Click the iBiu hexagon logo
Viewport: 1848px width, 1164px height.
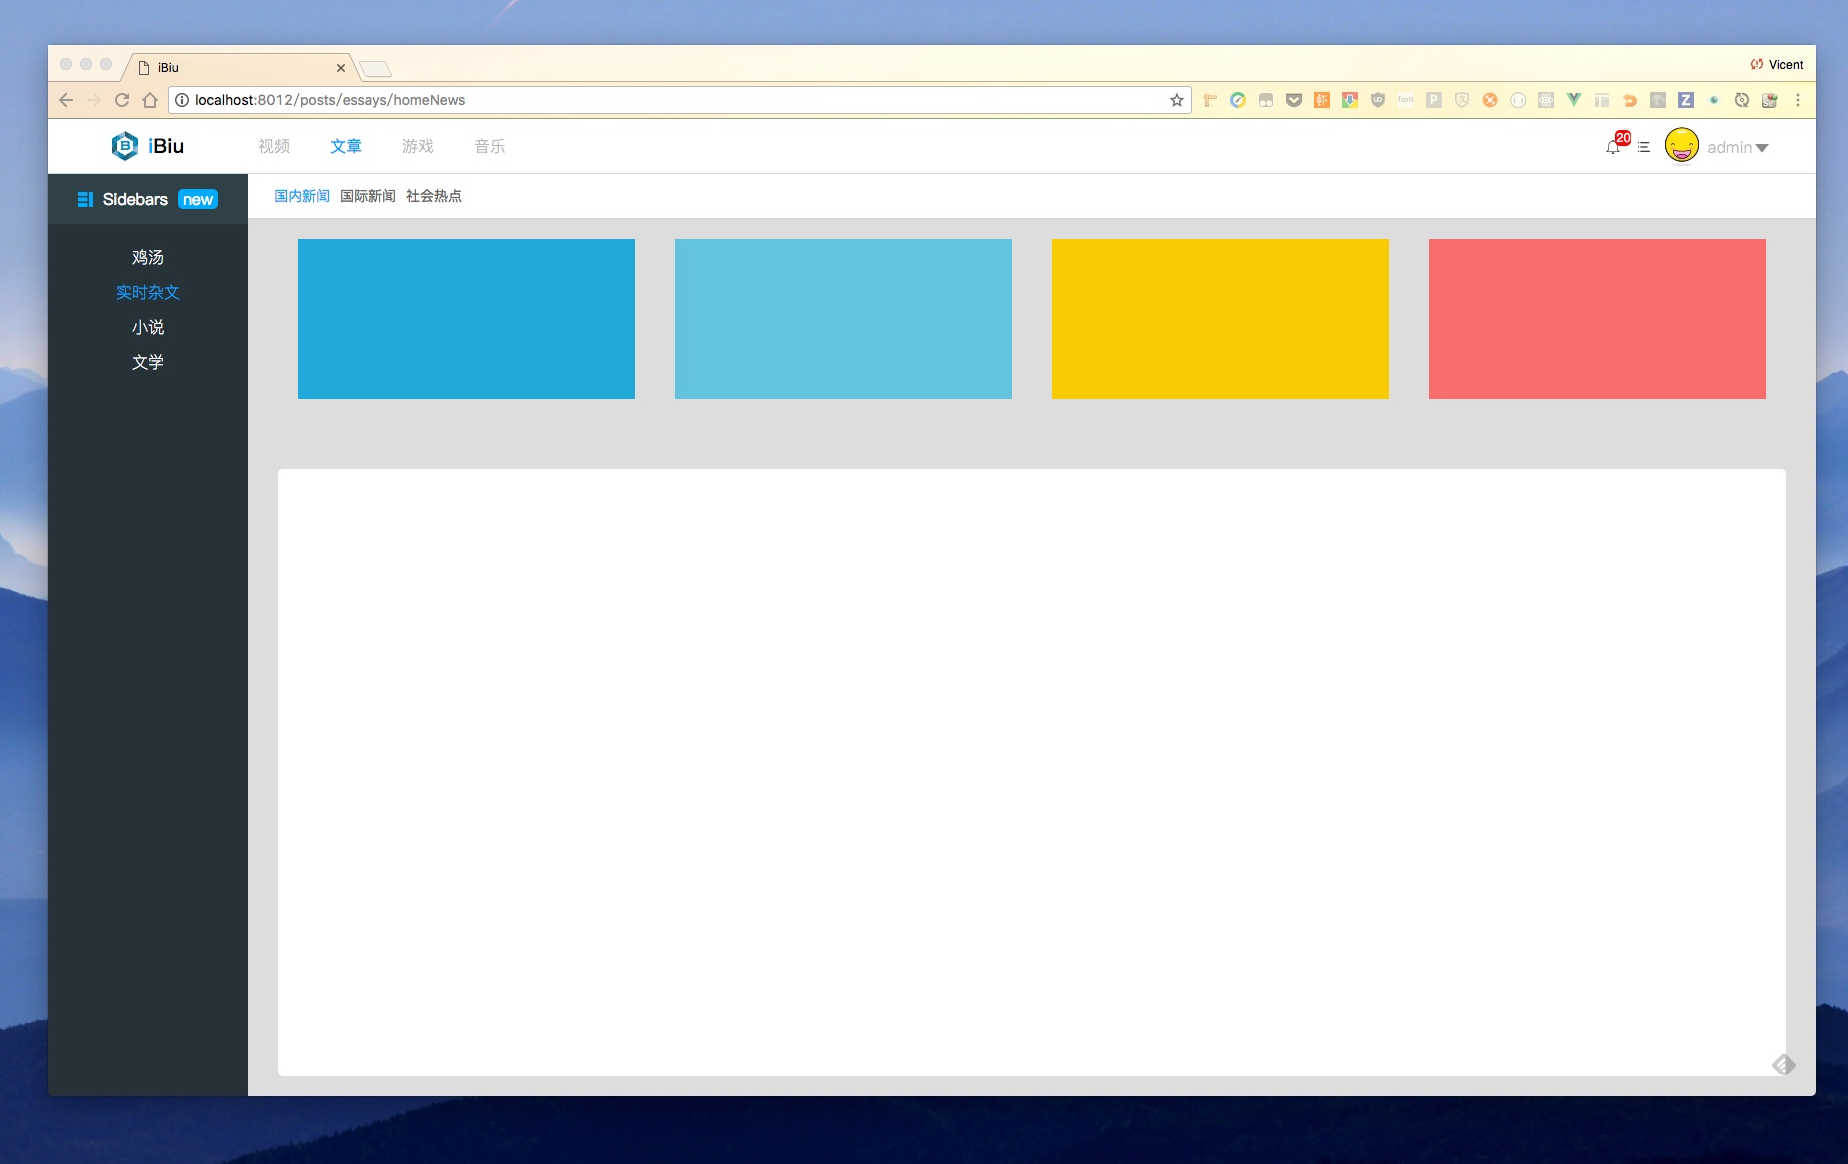point(124,146)
